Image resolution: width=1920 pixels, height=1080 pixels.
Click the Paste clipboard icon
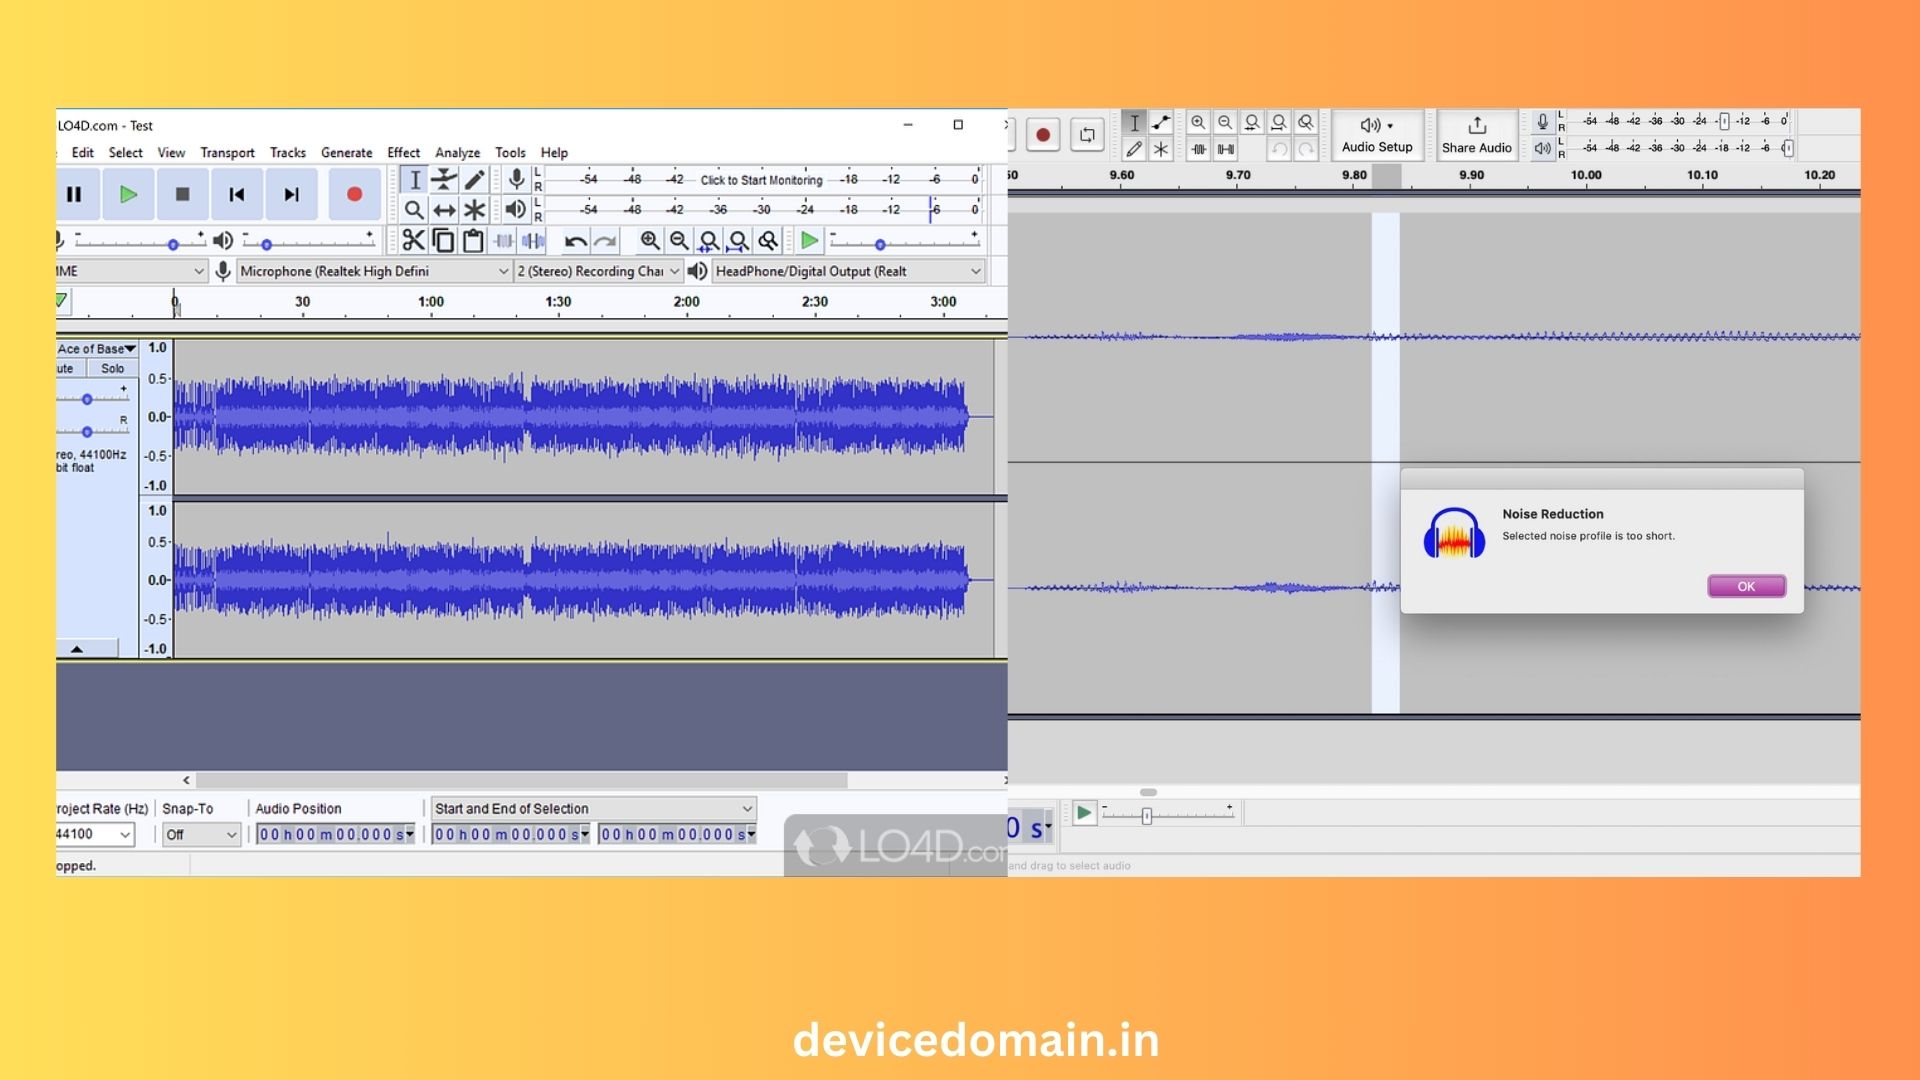coord(473,241)
